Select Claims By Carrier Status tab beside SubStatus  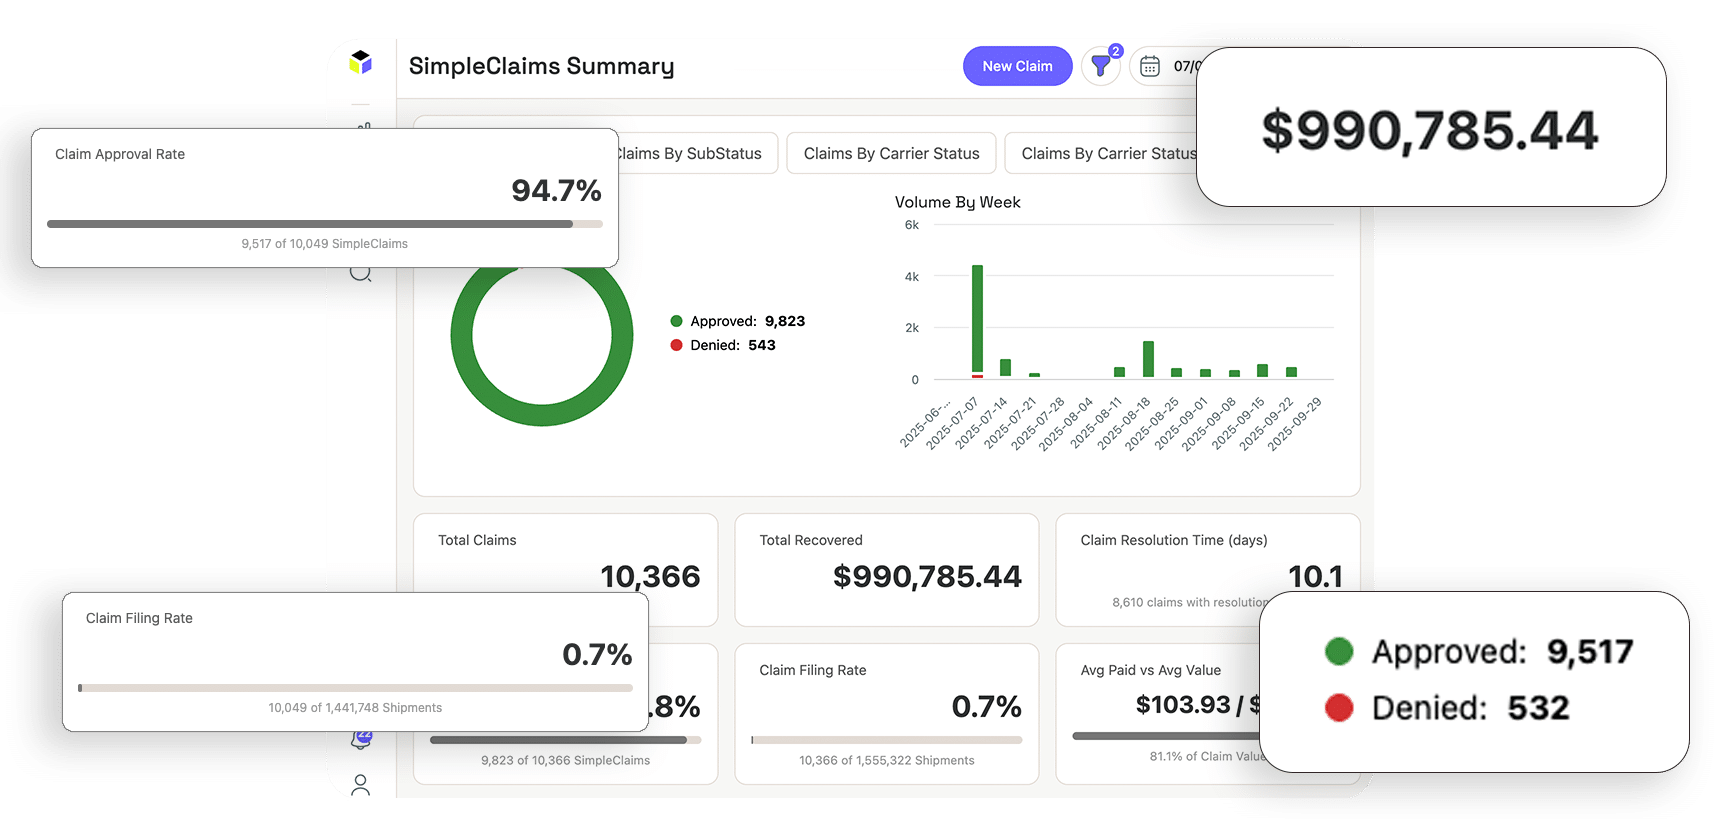[891, 153]
